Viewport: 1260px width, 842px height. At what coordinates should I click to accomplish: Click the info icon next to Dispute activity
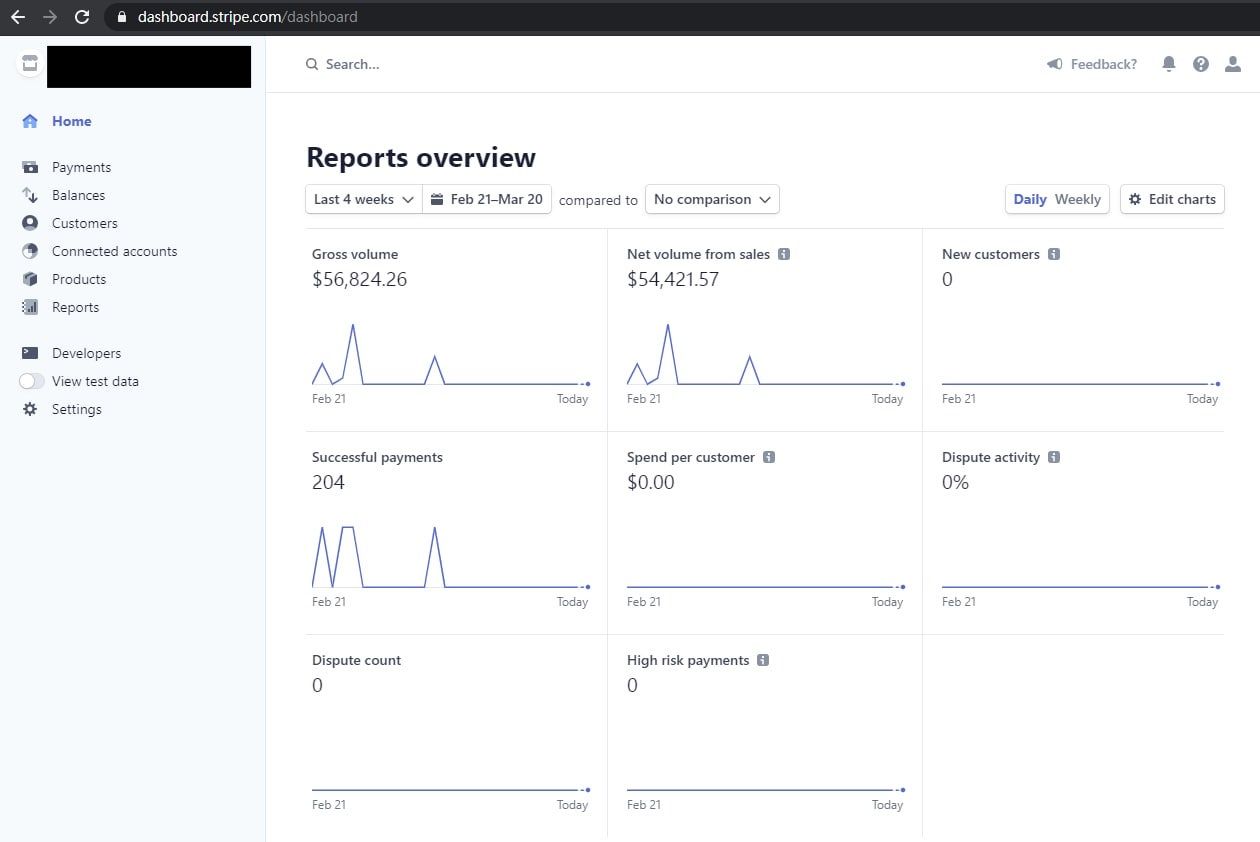(x=1054, y=457)
